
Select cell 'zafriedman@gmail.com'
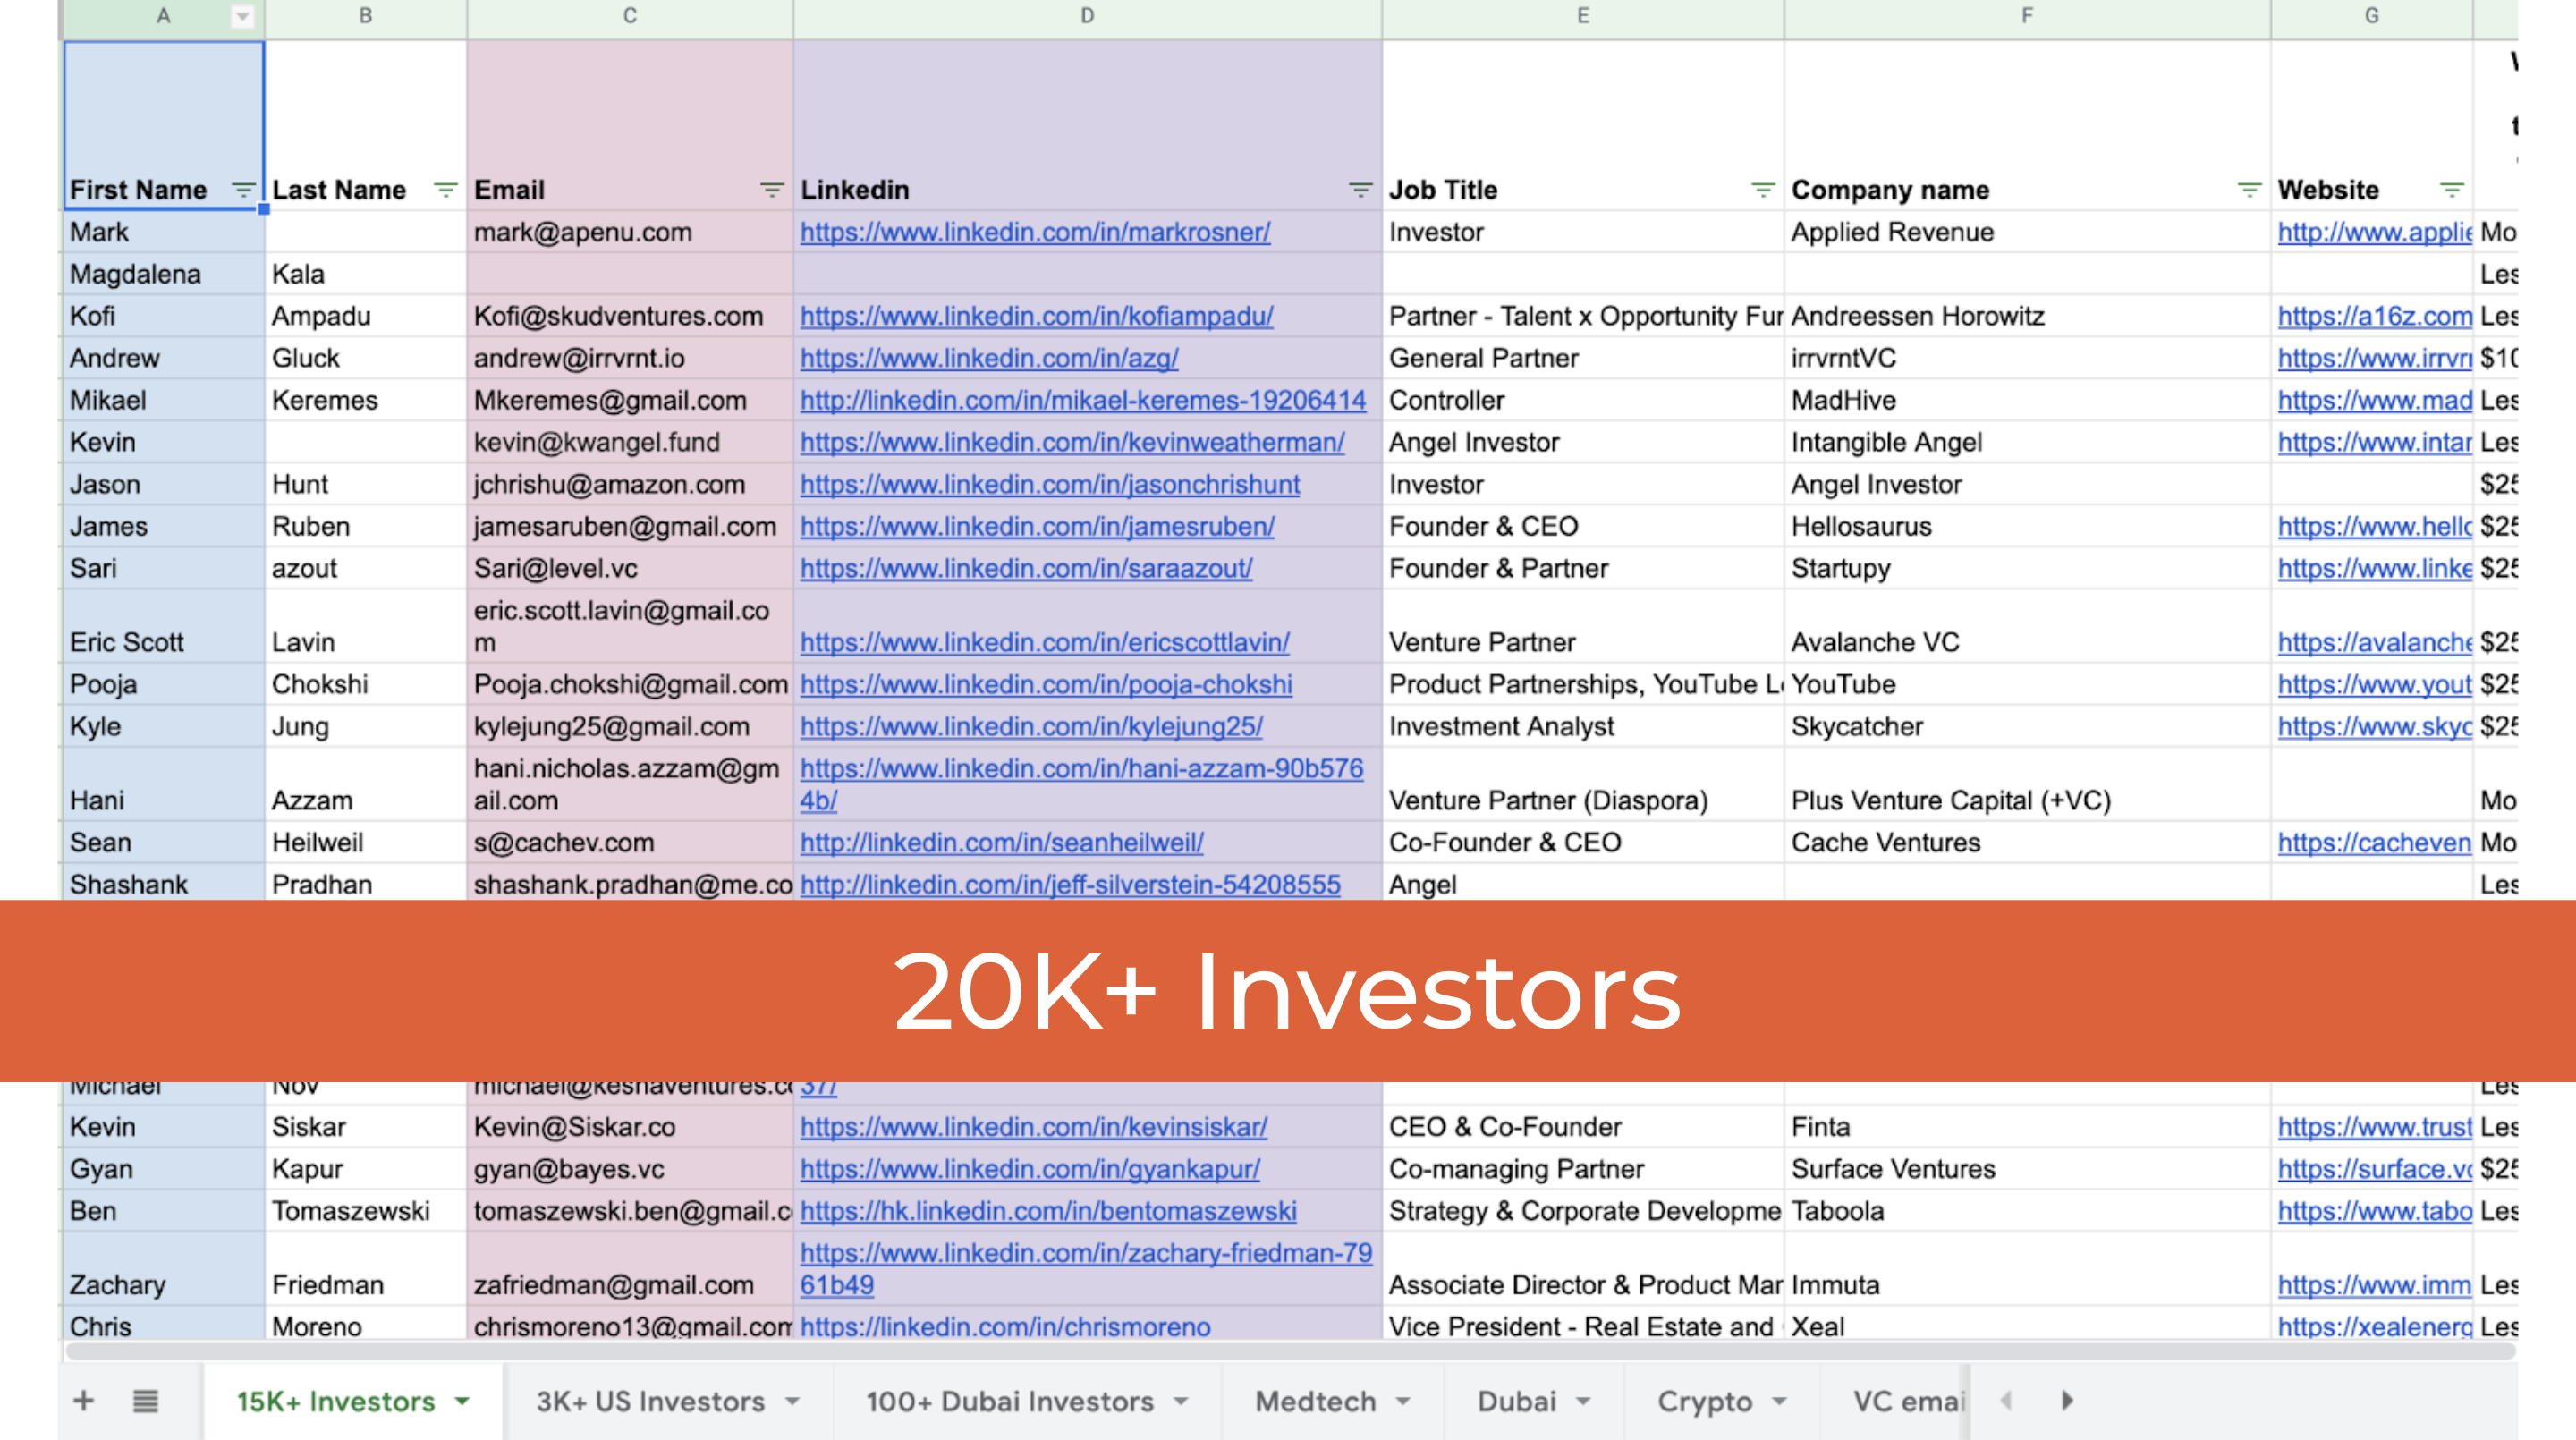(630, 1269)
